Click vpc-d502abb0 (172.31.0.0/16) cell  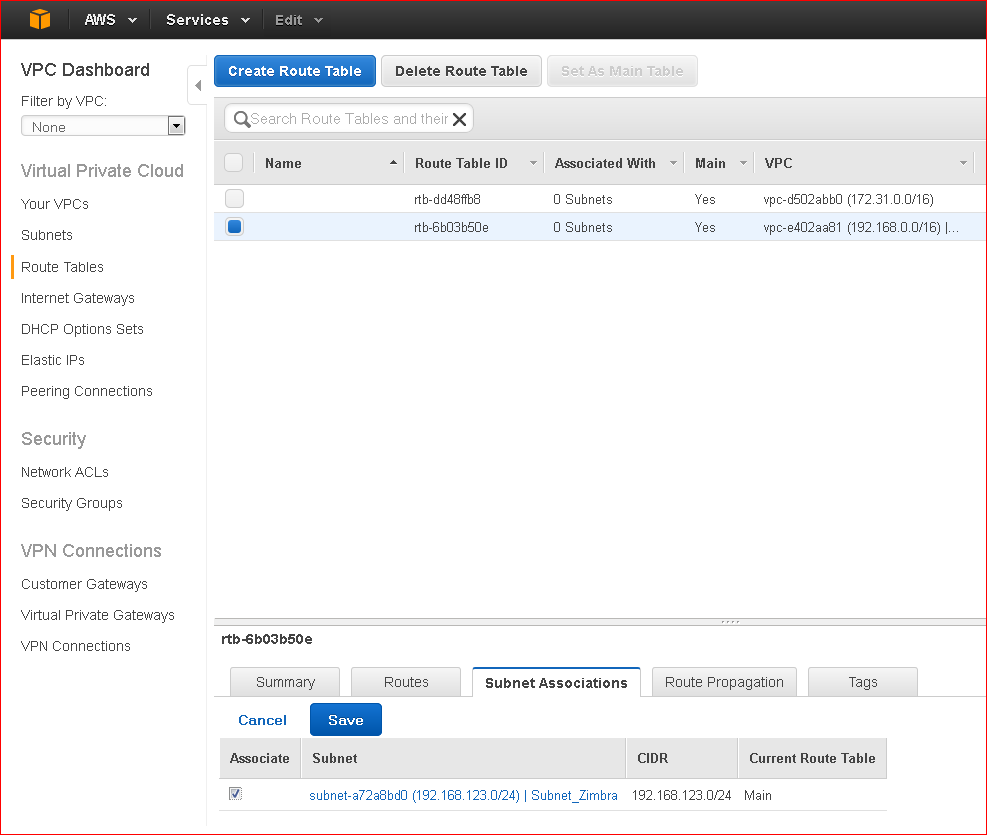coord(848,199)
